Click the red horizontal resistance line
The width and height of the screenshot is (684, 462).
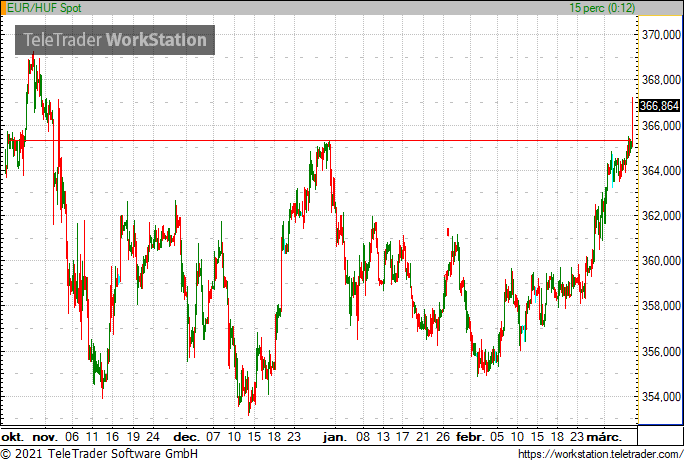[318, 140]
